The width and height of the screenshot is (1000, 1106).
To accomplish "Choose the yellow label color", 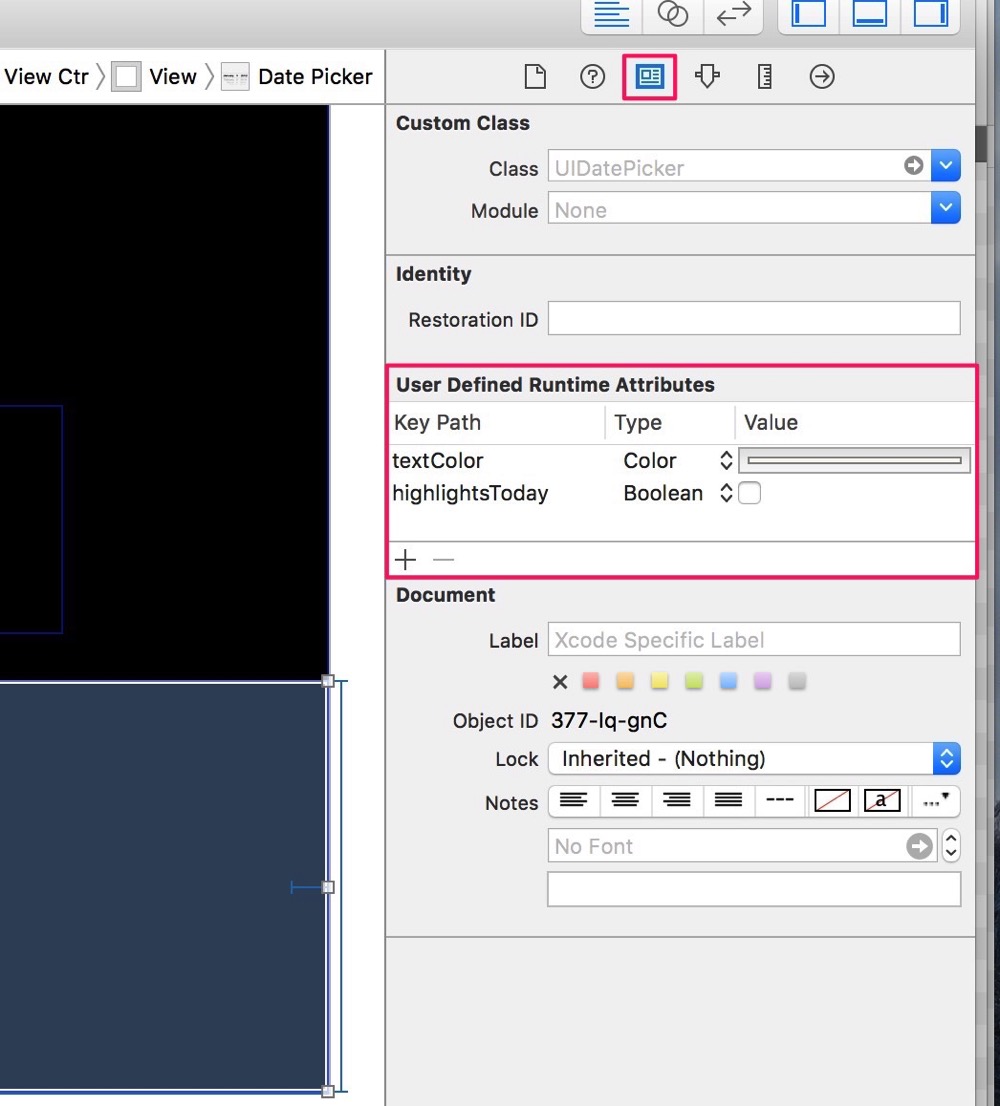I will [659, 681].
